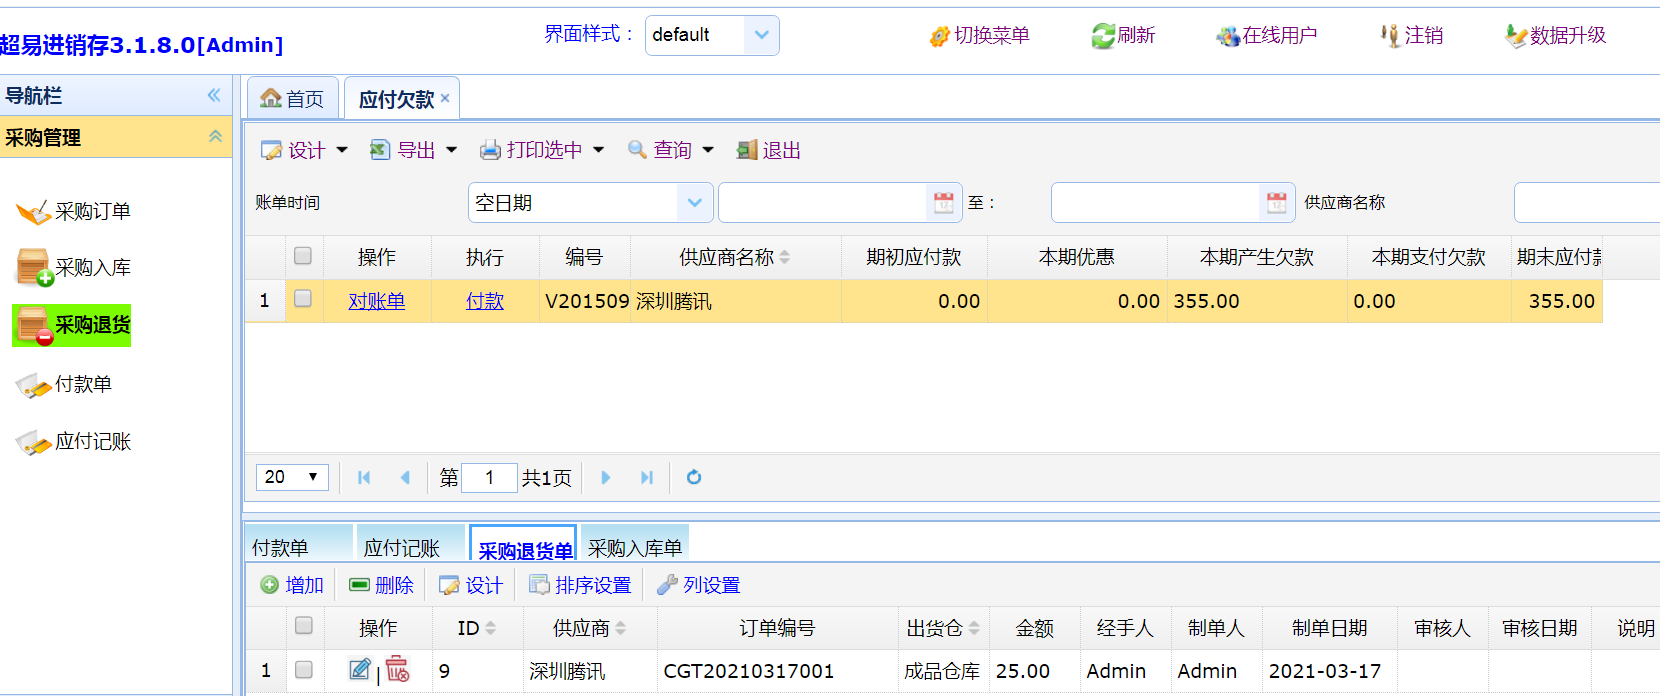Open calendar picker for start date

pyautogui.click(x=943, y=203)
